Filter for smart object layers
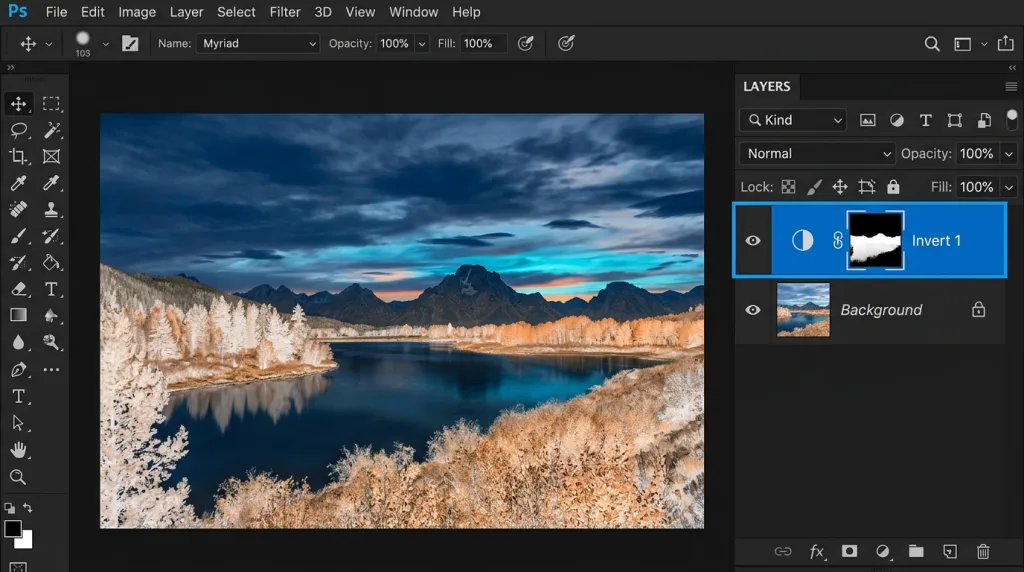 (984, 120)
